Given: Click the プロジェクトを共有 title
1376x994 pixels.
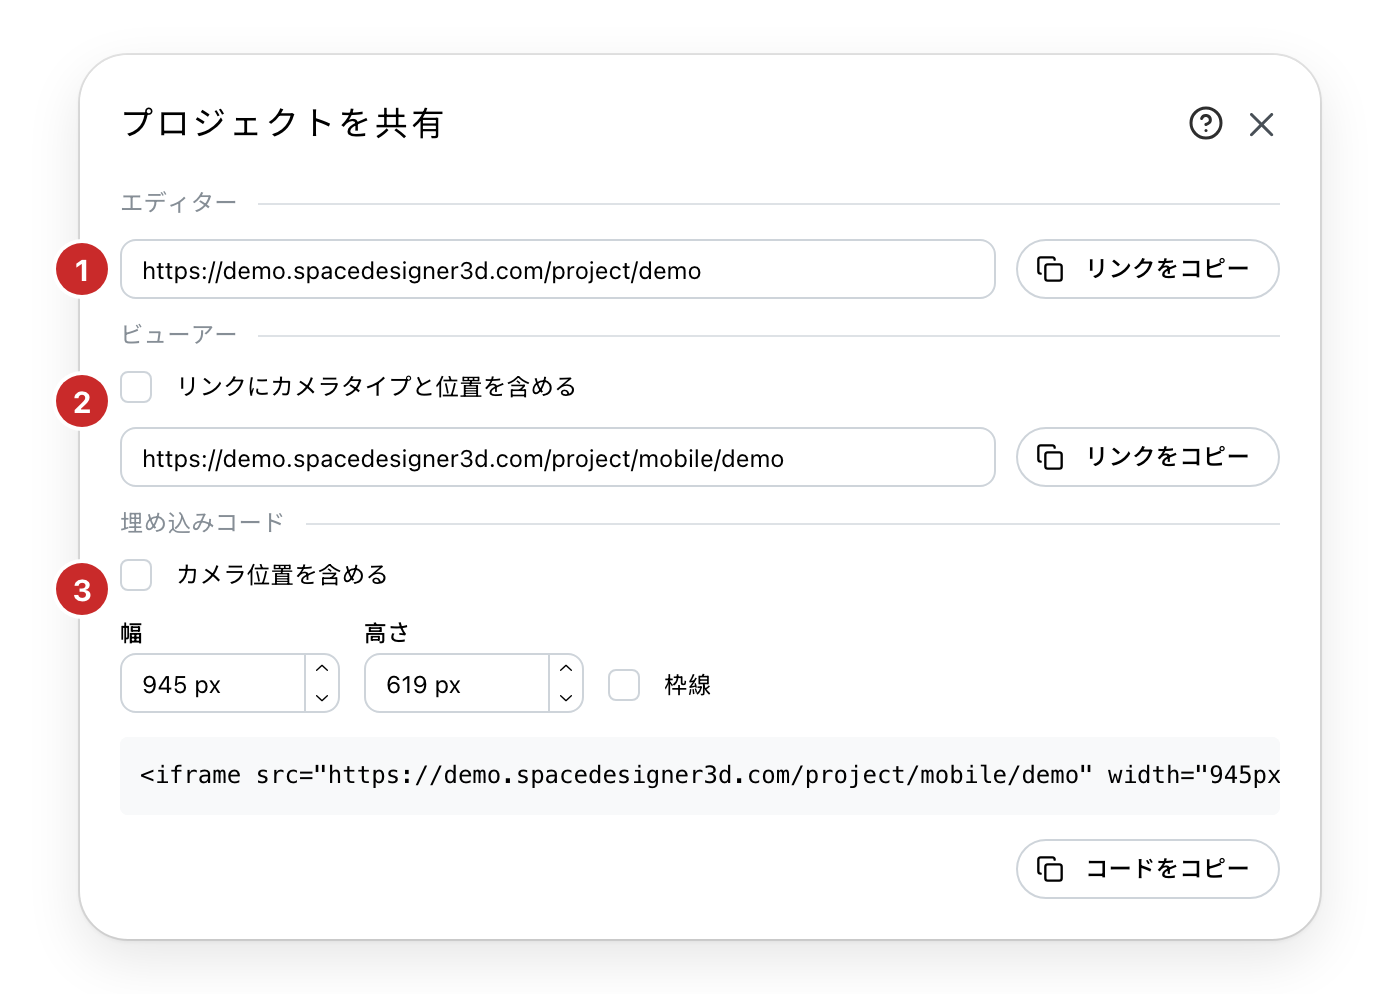Looking at the screenshot, I should click(283, 123).
